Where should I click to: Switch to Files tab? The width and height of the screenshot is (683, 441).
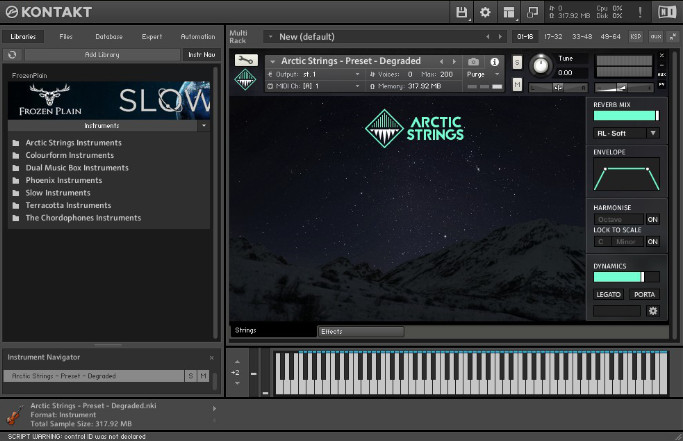click(x=66, y=37)
